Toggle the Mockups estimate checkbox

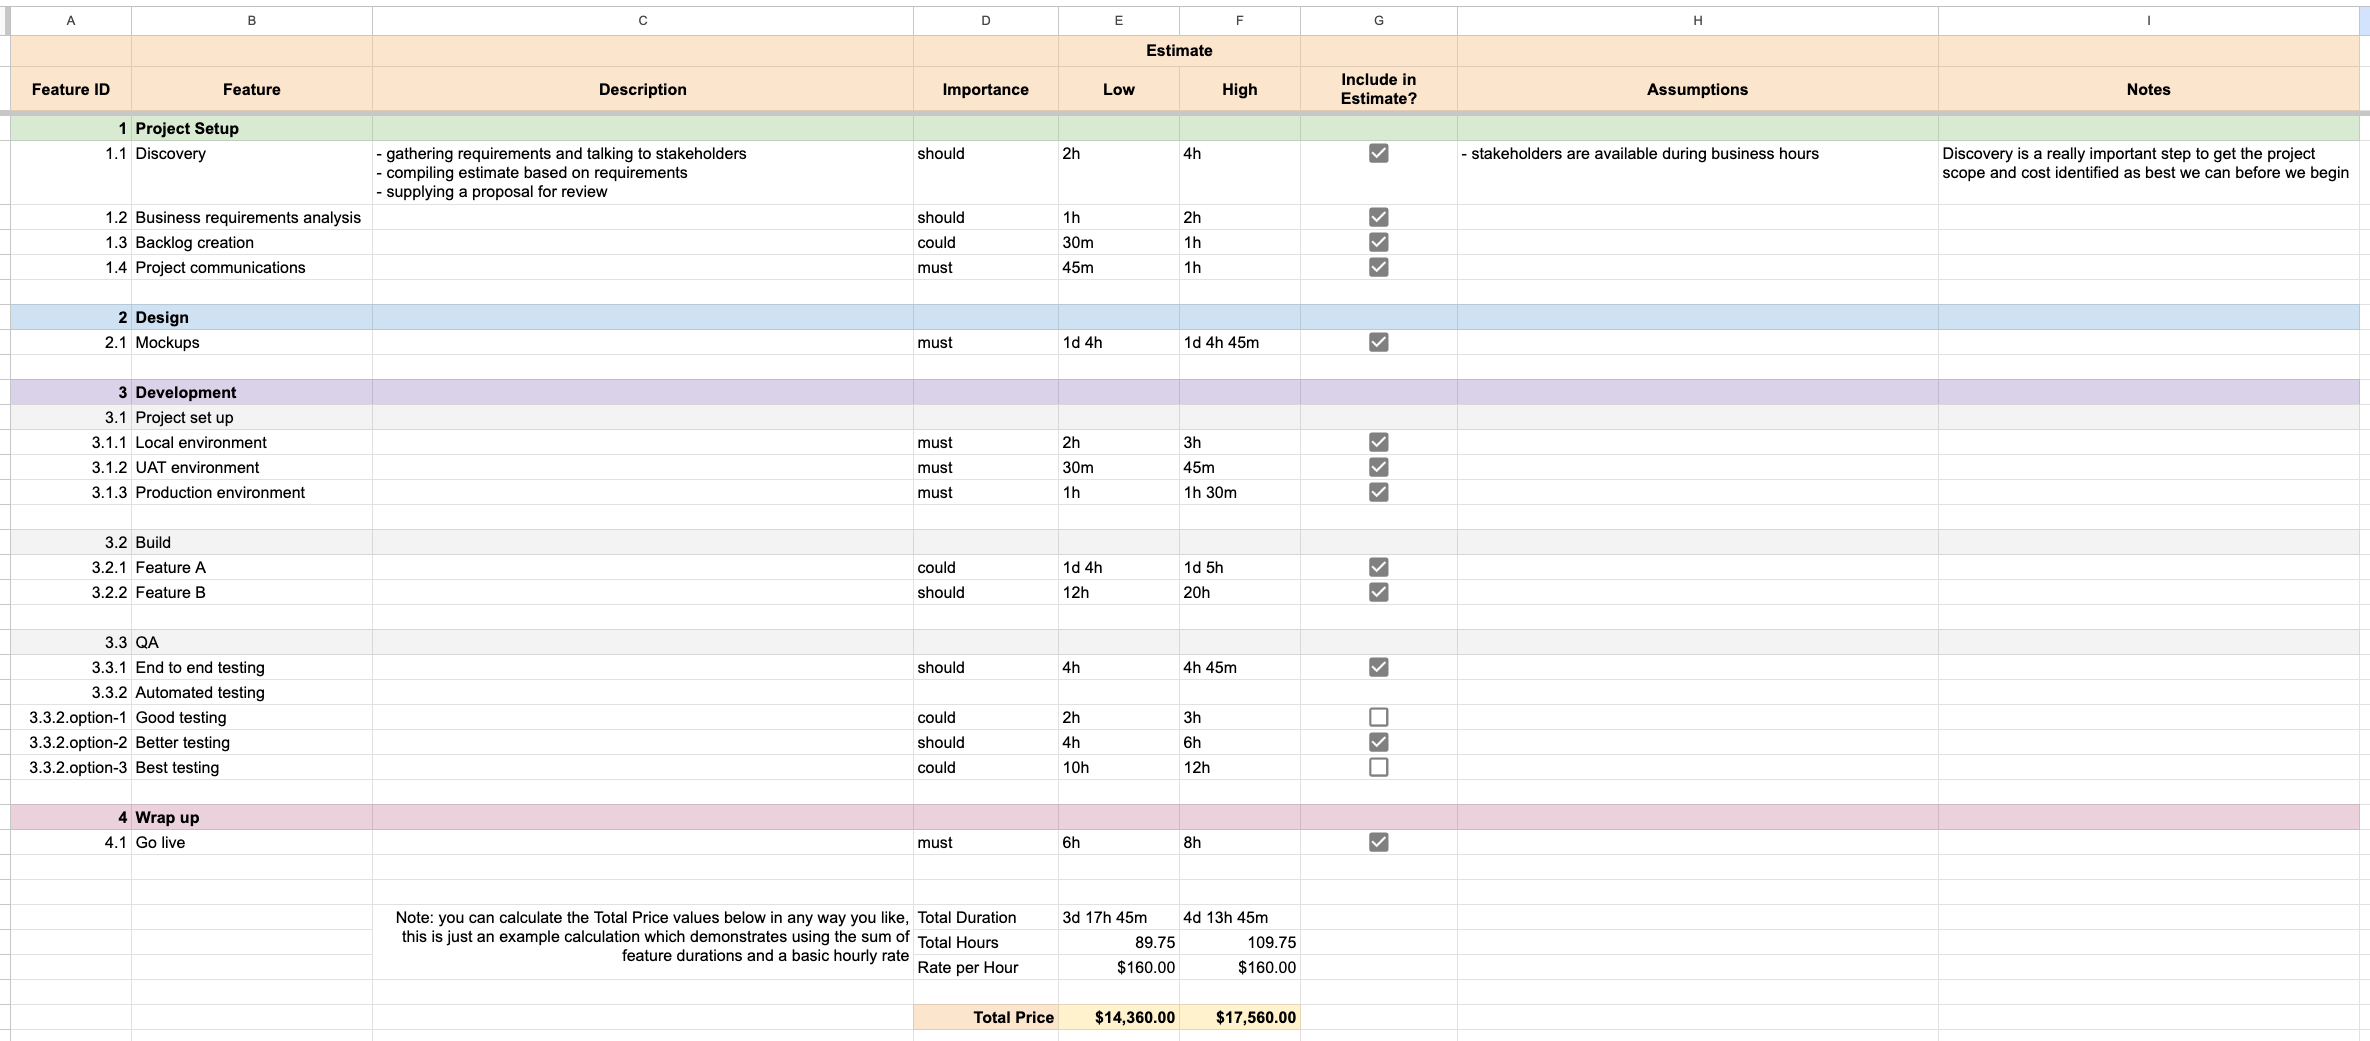click(x=1378, y=342)
